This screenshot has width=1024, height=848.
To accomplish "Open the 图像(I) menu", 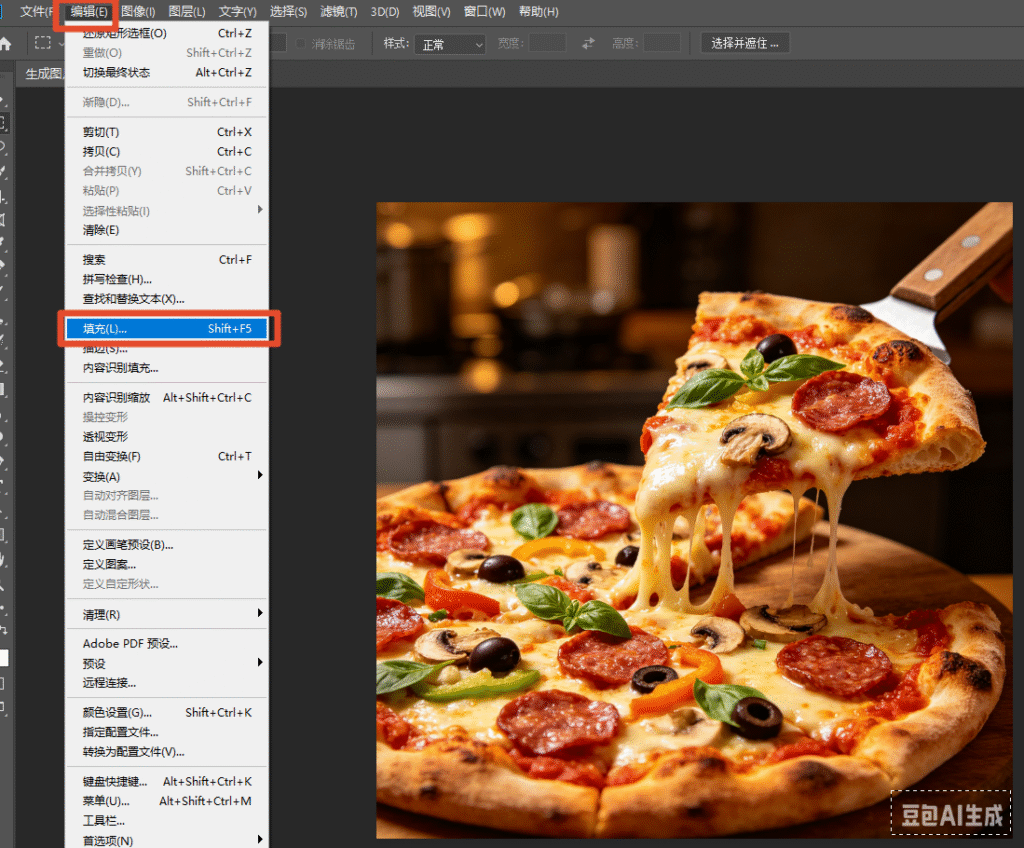I will (x=138, y=12).
